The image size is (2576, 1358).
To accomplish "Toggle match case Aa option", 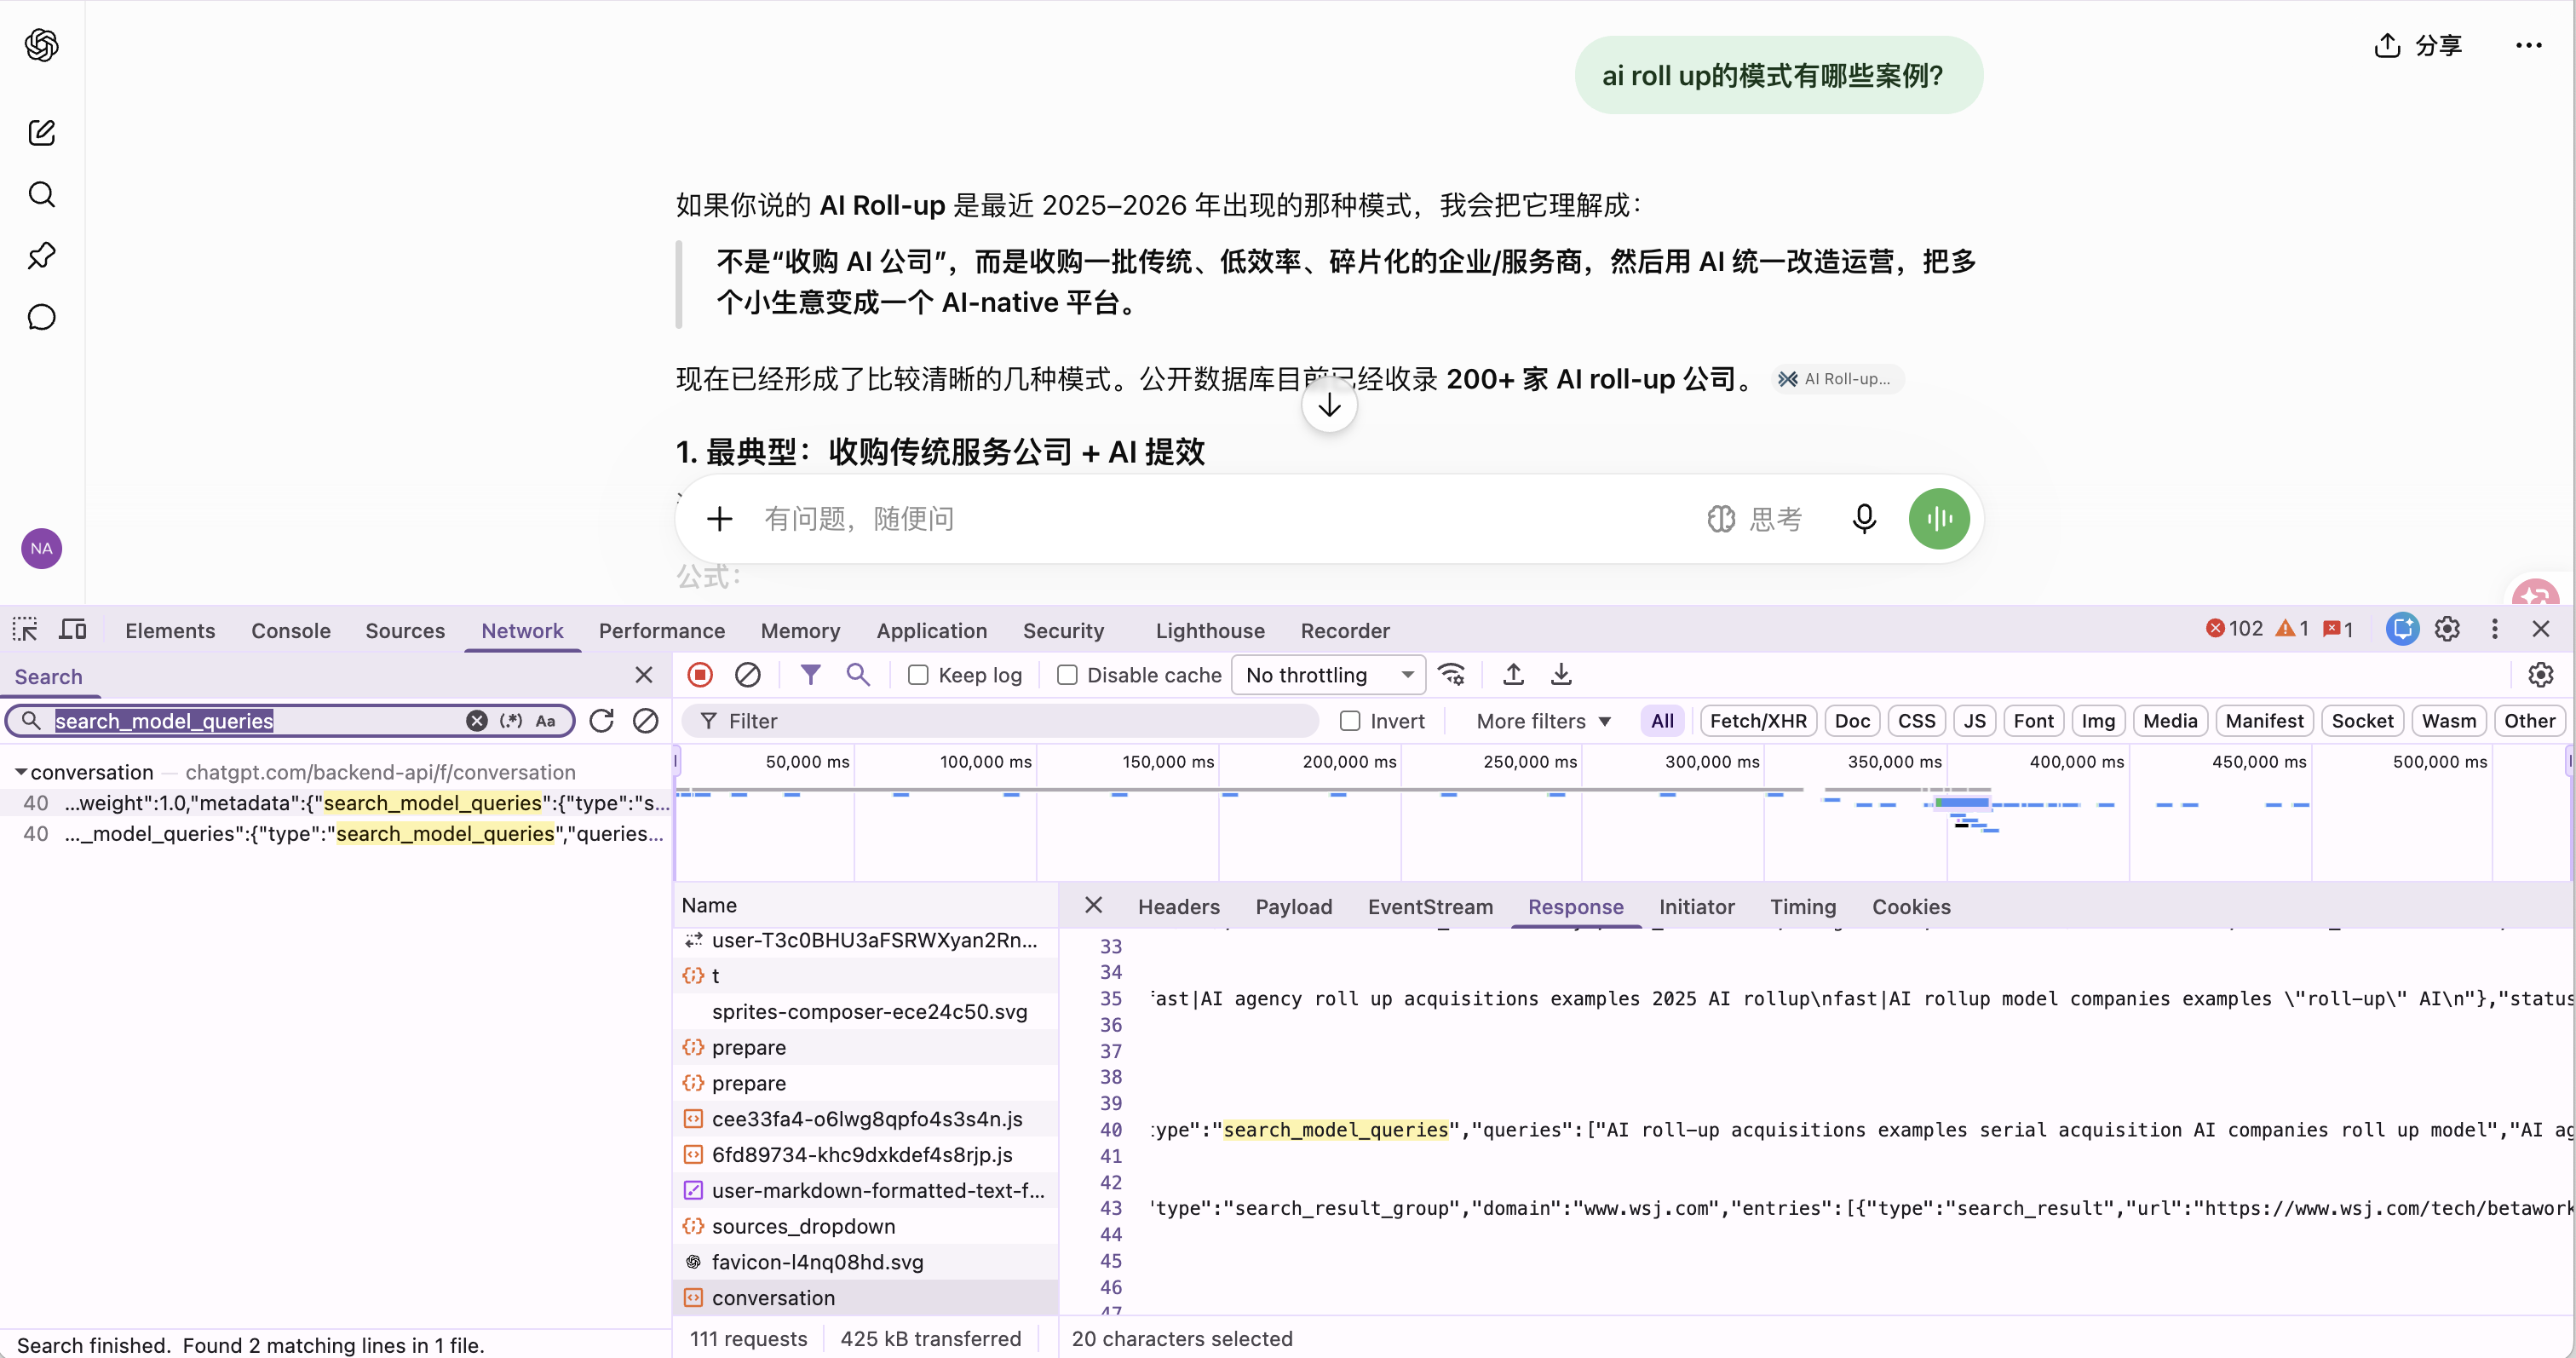I will point(546,721).
